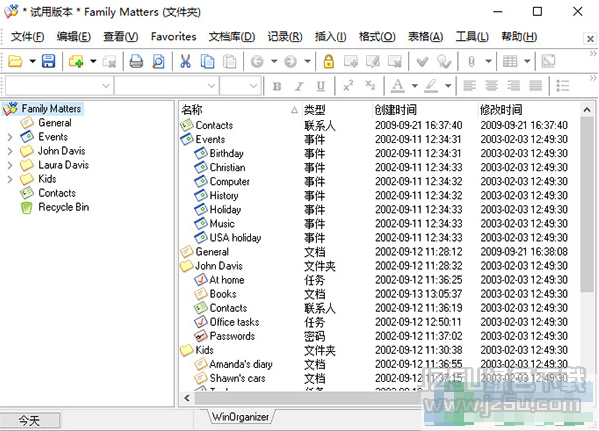599x431 pixels.
Task: Justify the text
Action: [x=536, y=86]
